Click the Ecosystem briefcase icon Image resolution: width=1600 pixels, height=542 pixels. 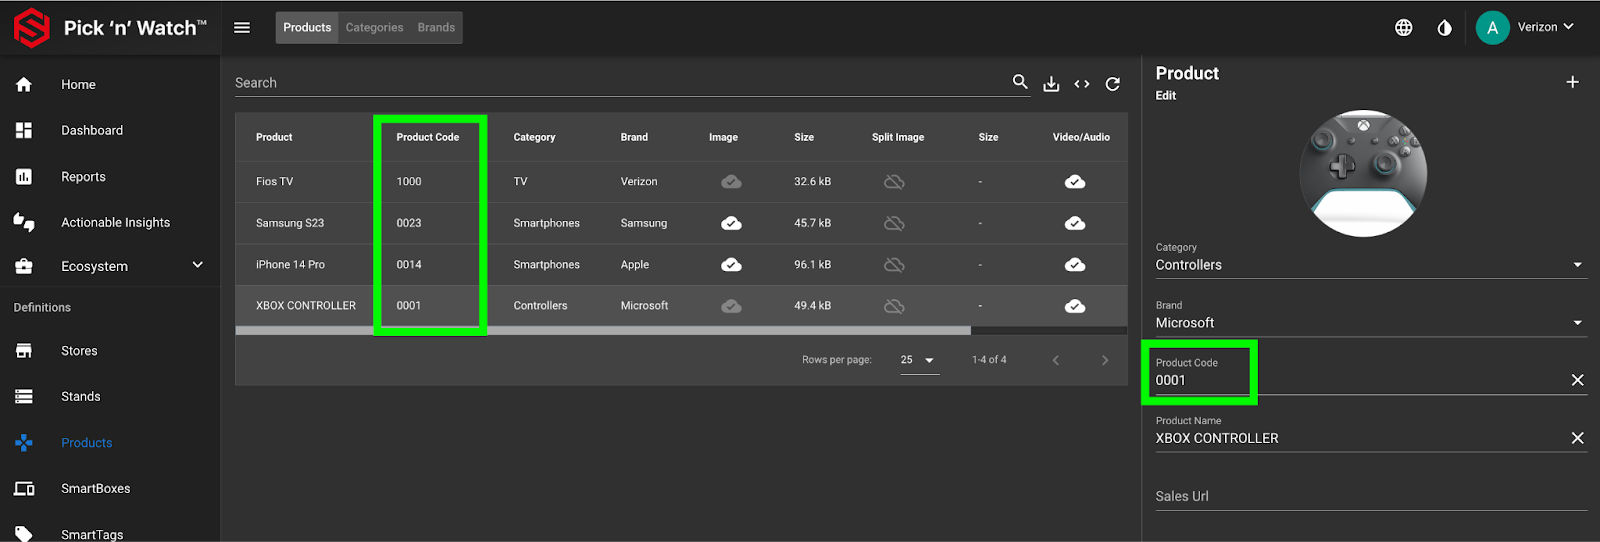pyautogui.click(x=24, y=266)
